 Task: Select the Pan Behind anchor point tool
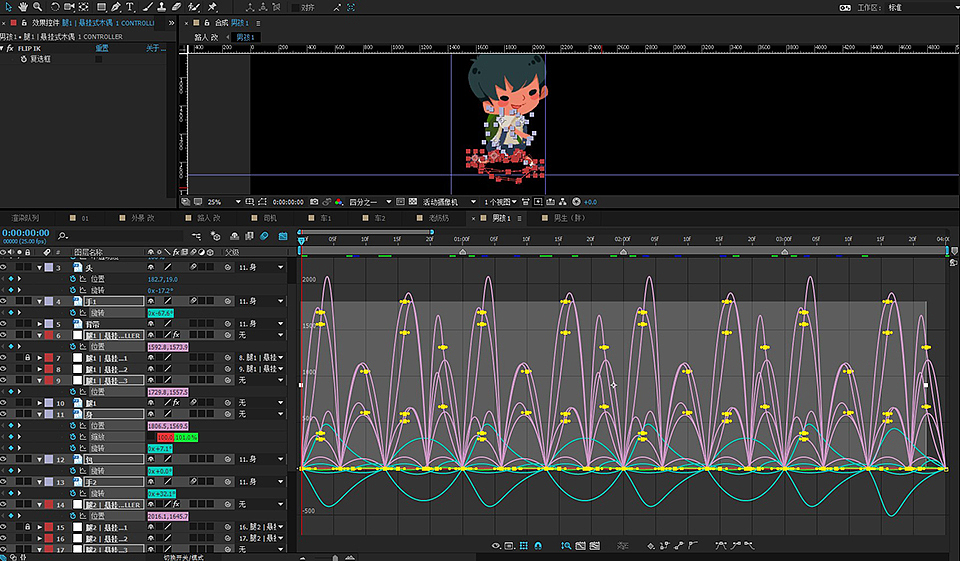tap(84, 7)
